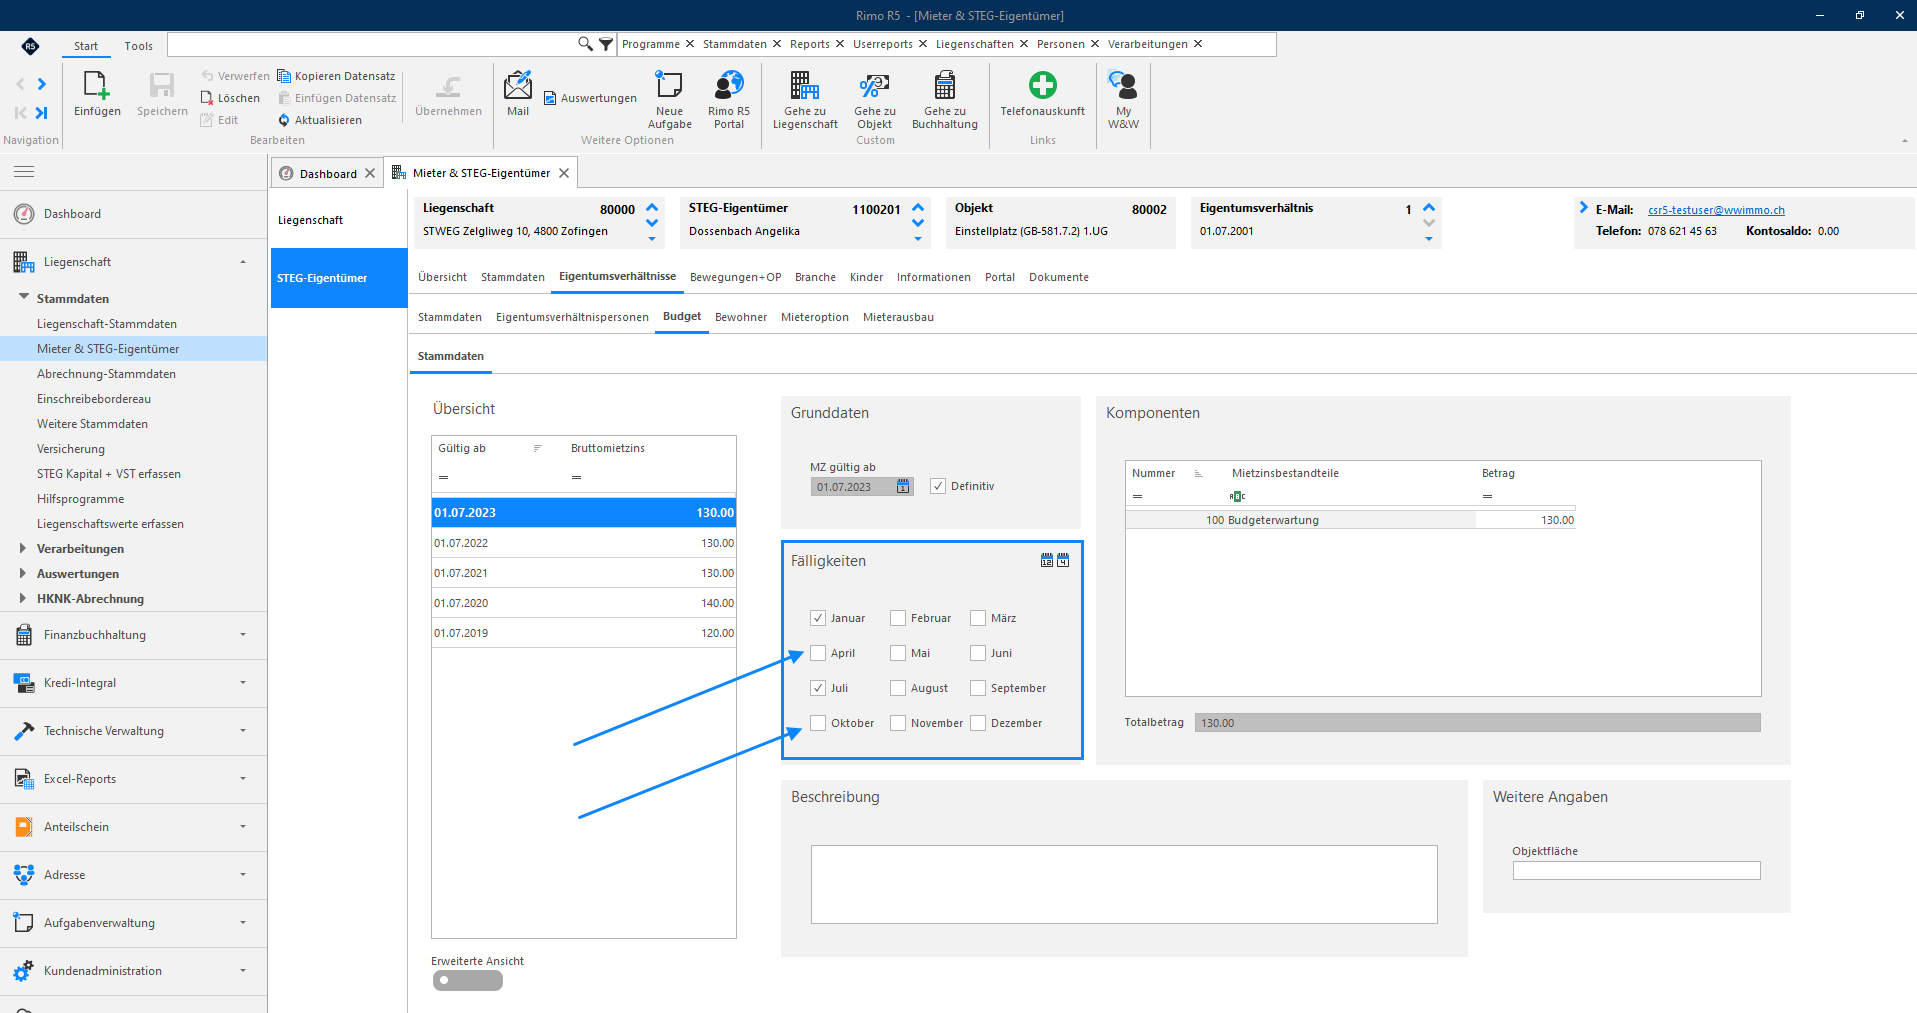This screenshot has width=1917, height=1013.
Task: Check the Dezember checkbox
Action: (978, 723)
